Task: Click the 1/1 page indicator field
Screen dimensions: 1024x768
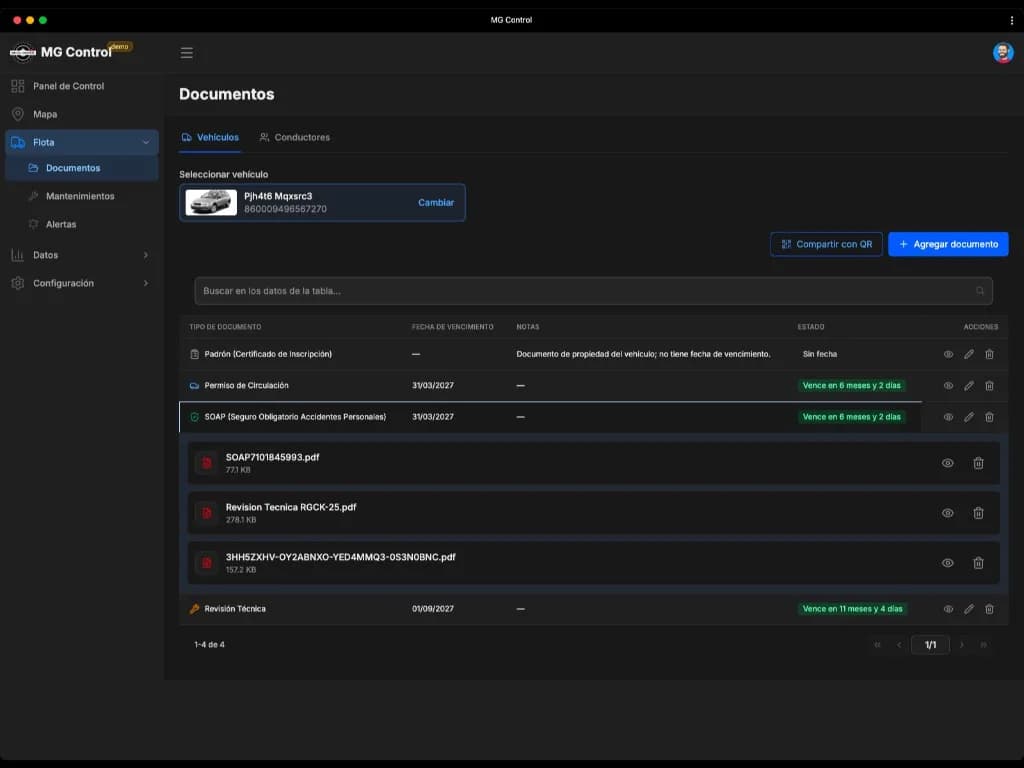Action: tap(930, 645)
